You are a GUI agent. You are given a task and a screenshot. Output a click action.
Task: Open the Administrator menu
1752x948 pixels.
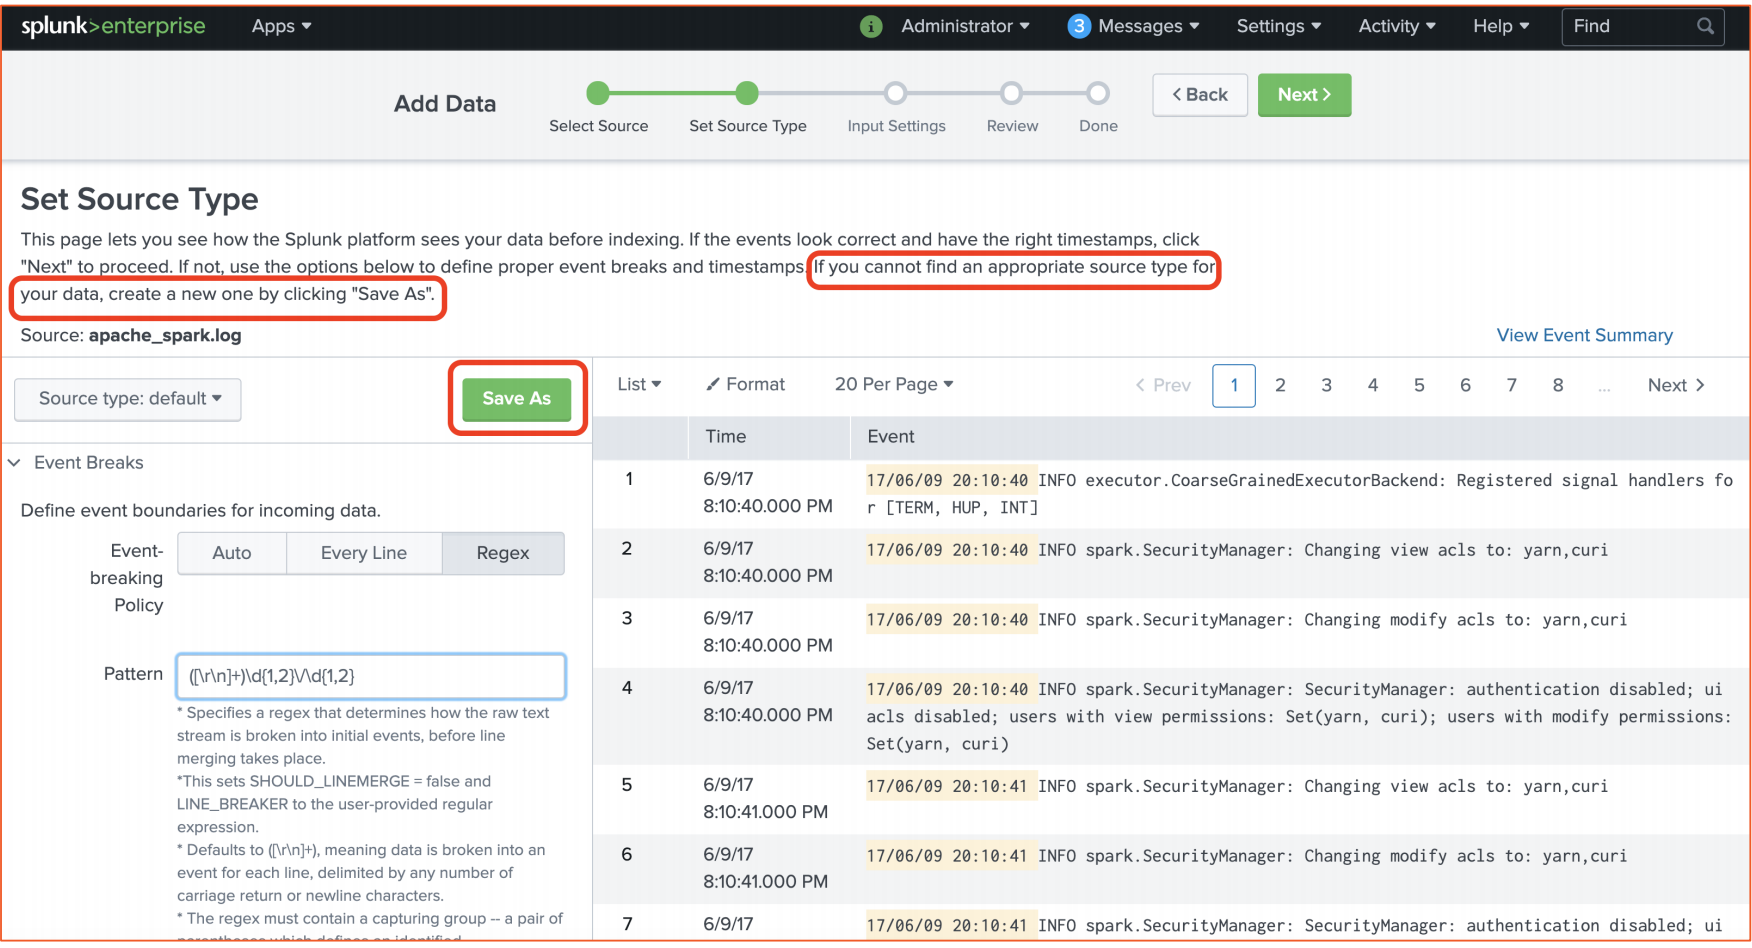click(965, 26)
